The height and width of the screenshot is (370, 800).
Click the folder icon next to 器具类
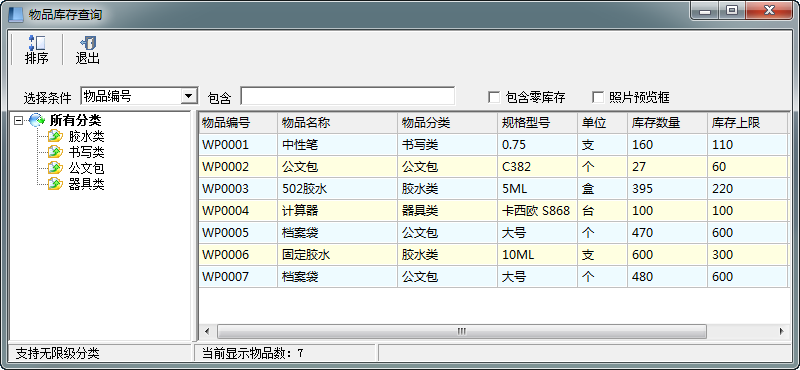(x=55, y=184)
